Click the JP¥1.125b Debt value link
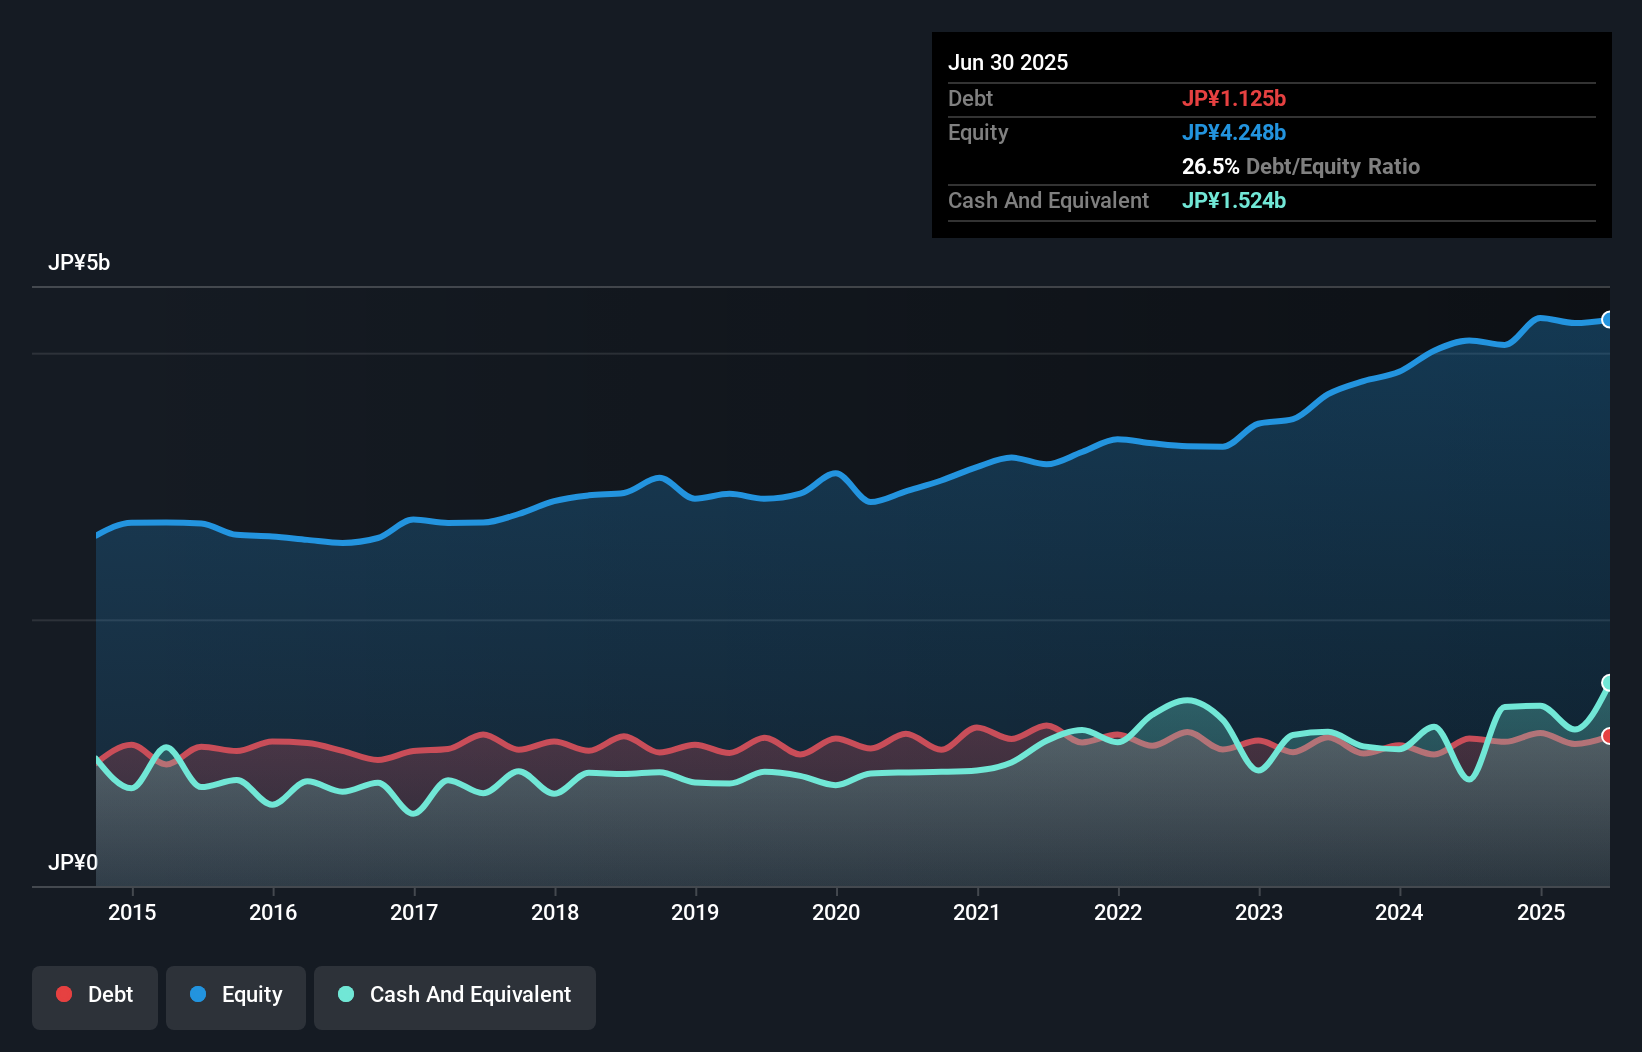 pos(1236,98)
